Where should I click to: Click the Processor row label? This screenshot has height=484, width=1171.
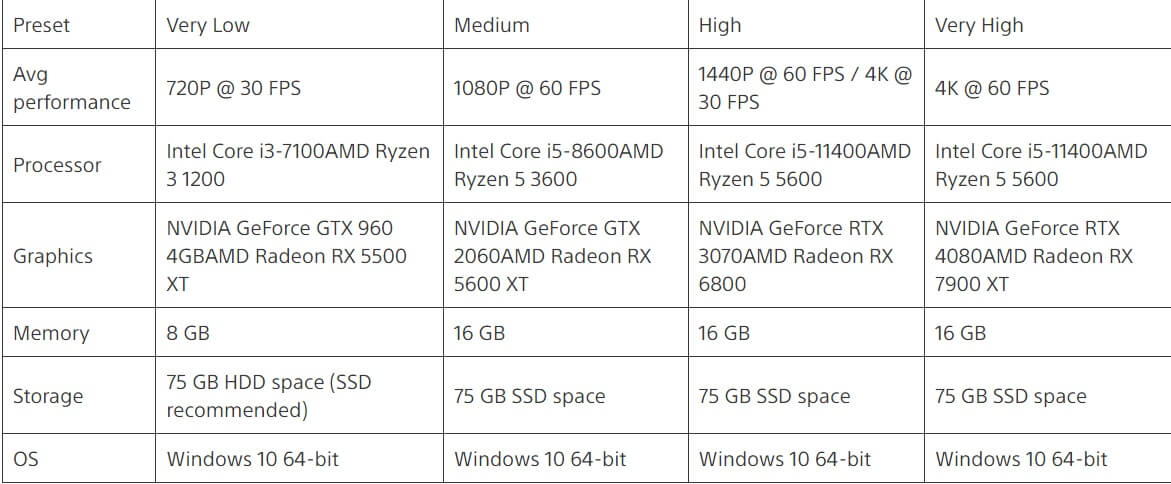(78, 164)
